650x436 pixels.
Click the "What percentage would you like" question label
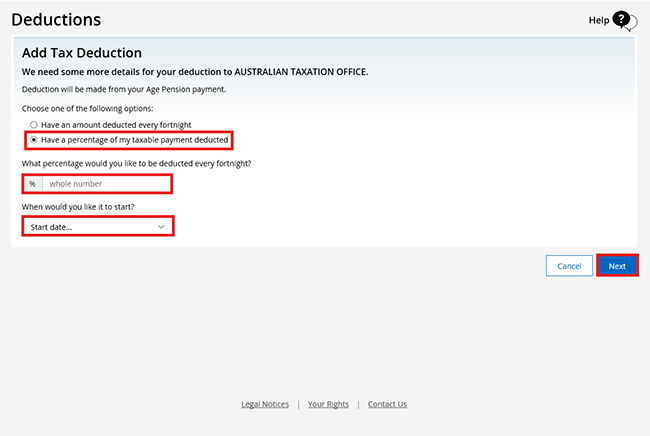136,163
